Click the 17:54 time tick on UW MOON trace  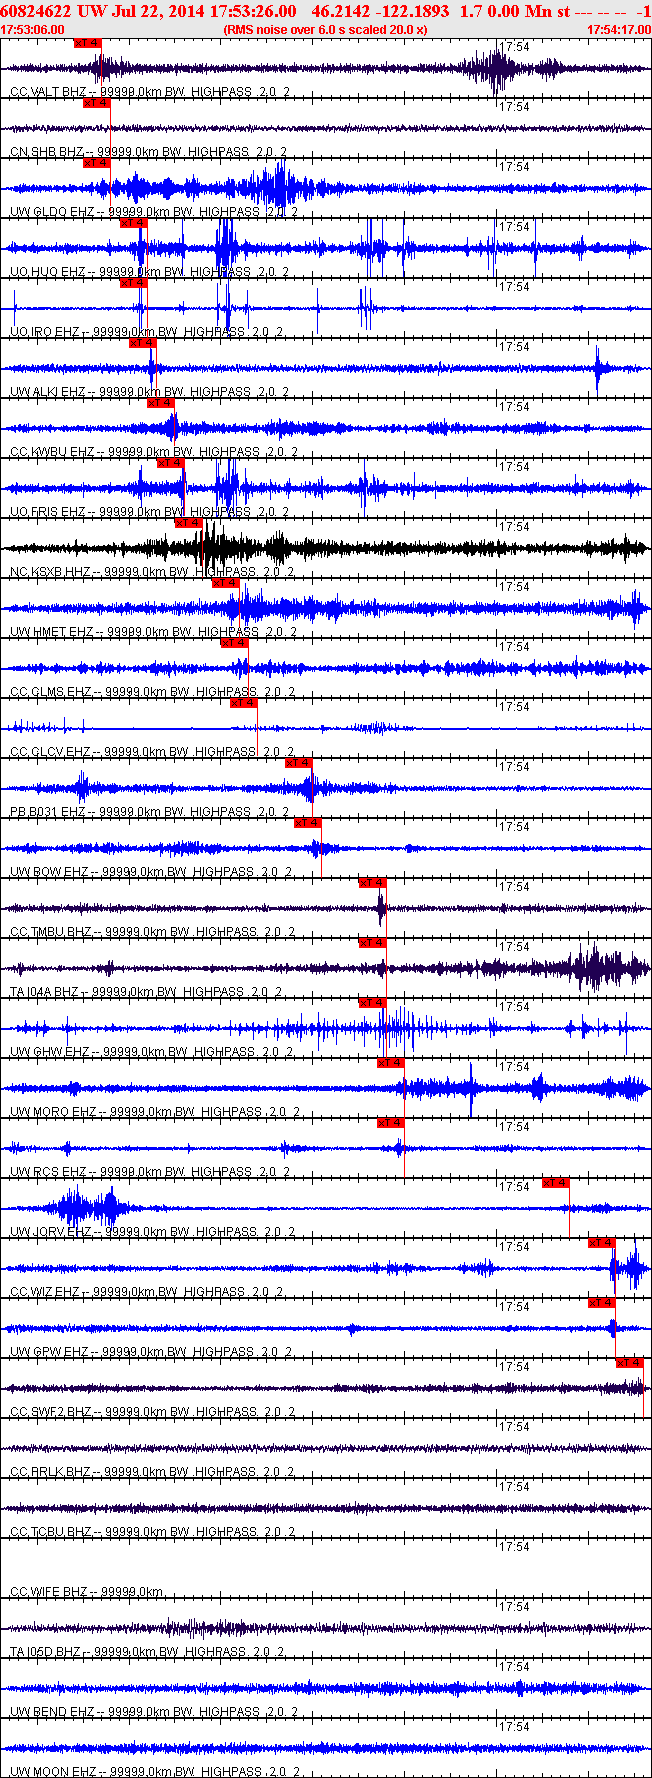click(515, 1727)
